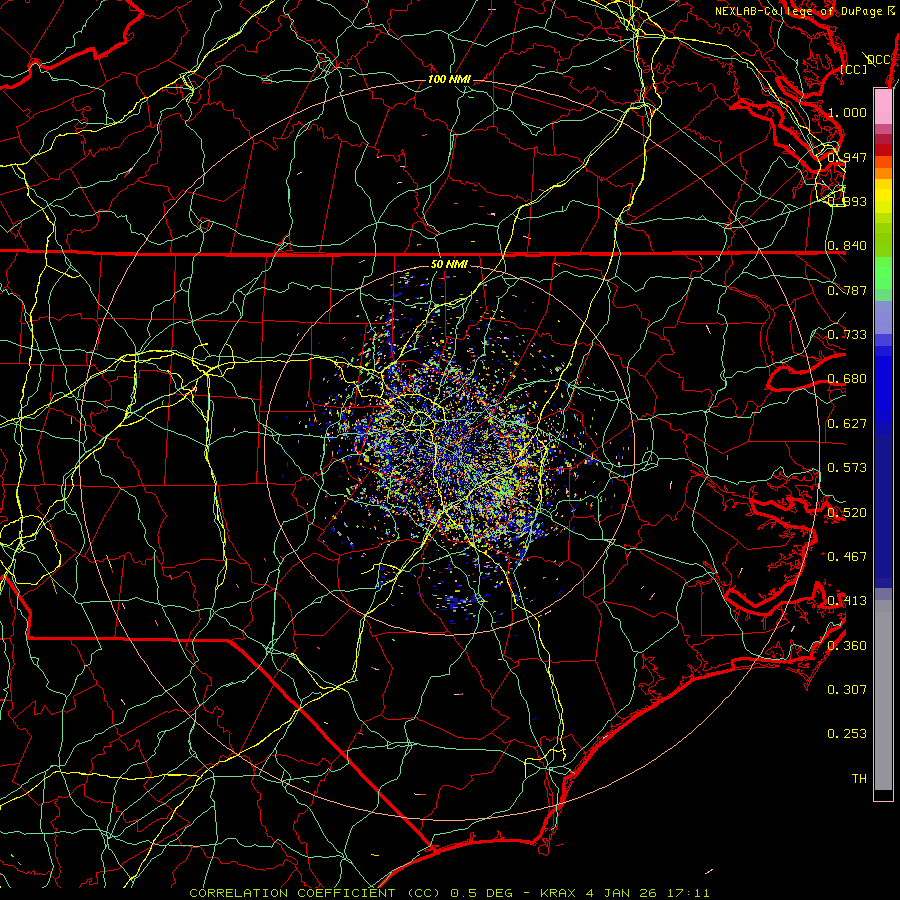The height and width of the screenshot is (900, 900).
Task: Select the 0.413 scale value
Action: point(847,601)
